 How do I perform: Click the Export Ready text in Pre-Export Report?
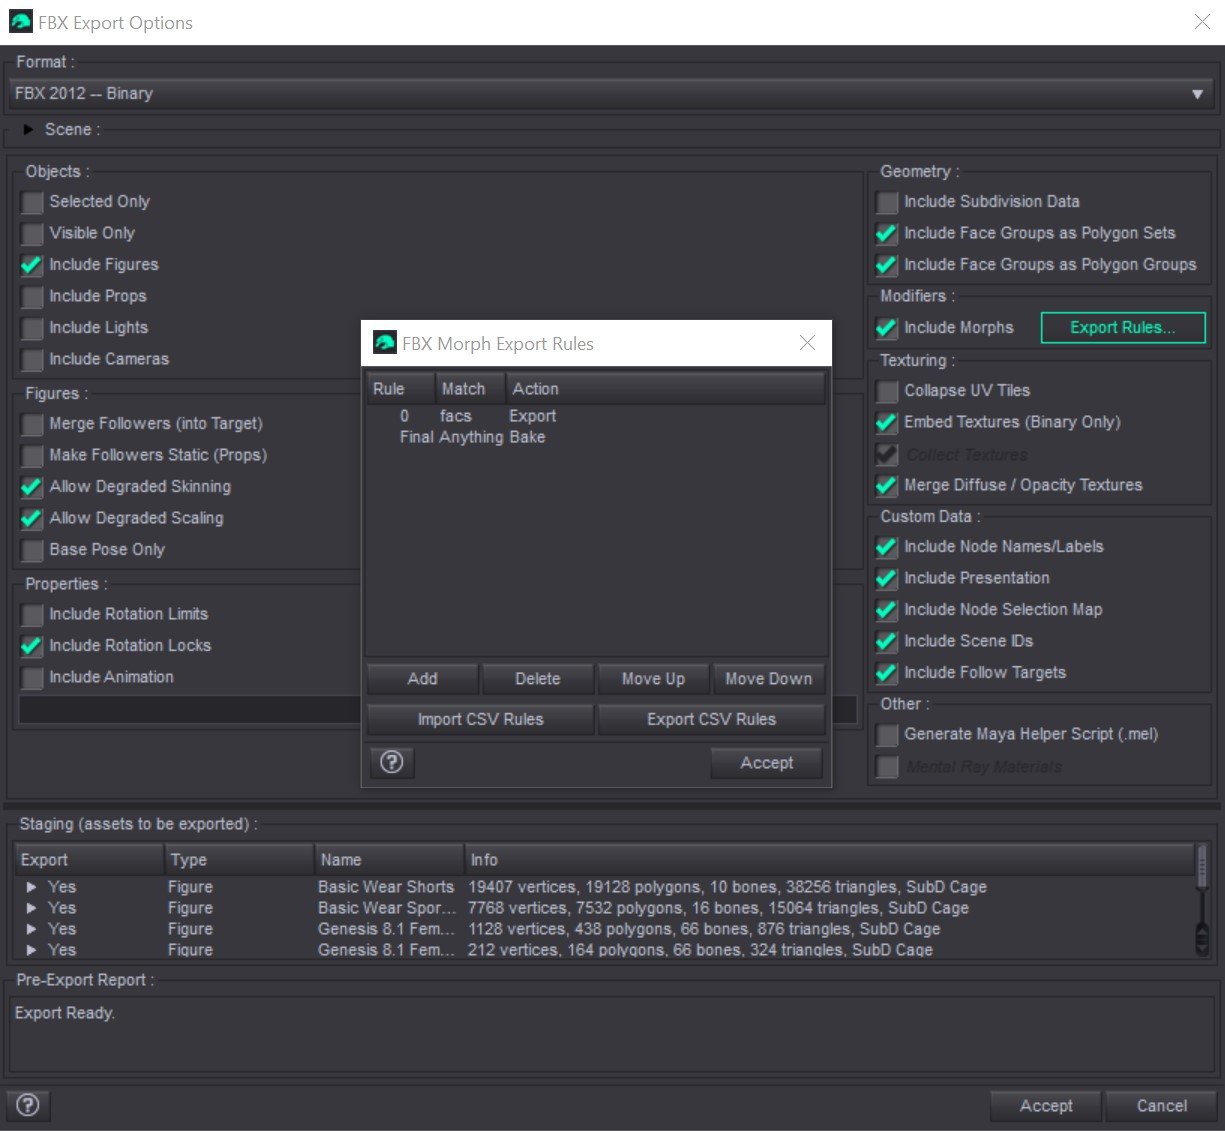(65, 1013)
